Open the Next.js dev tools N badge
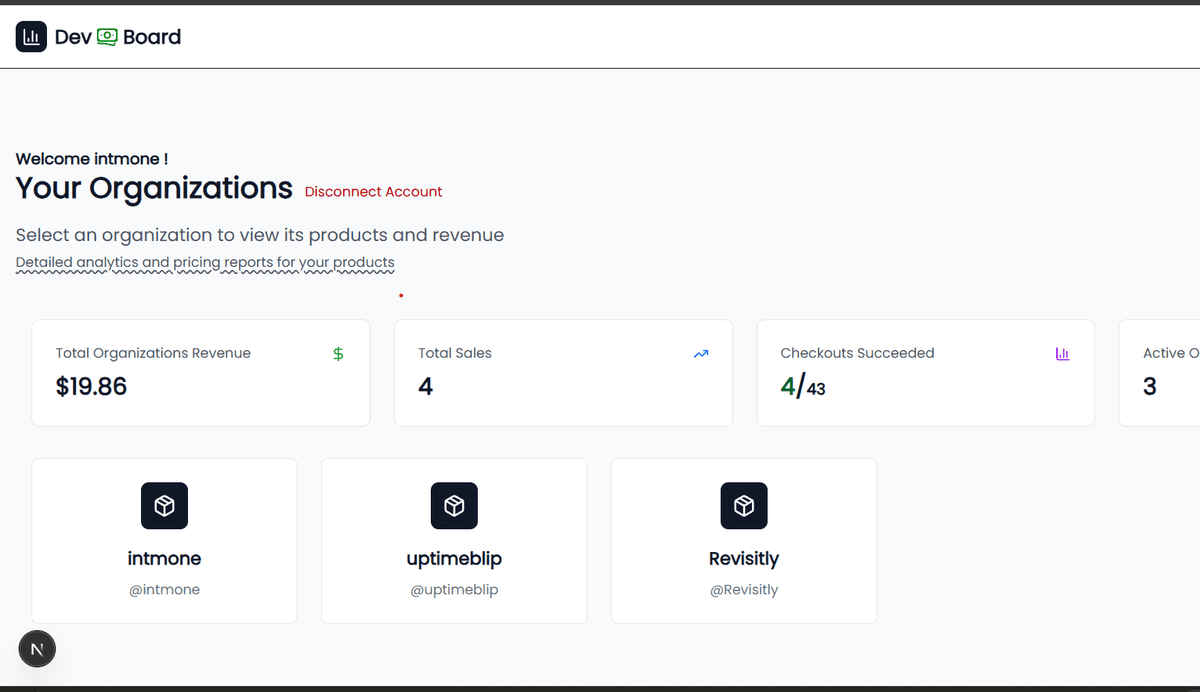This screenshot has height=692, width=1200. 37,650
